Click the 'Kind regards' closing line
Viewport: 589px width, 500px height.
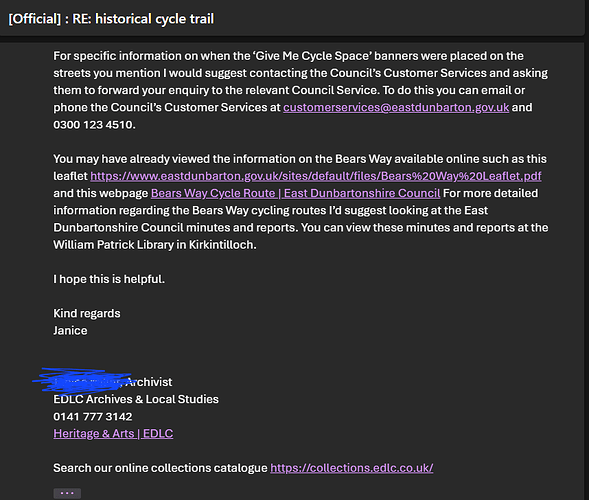point(87,313)
